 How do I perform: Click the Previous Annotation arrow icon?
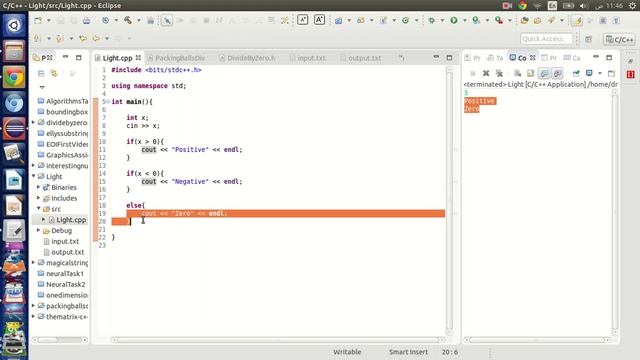[x=60, y=38]
